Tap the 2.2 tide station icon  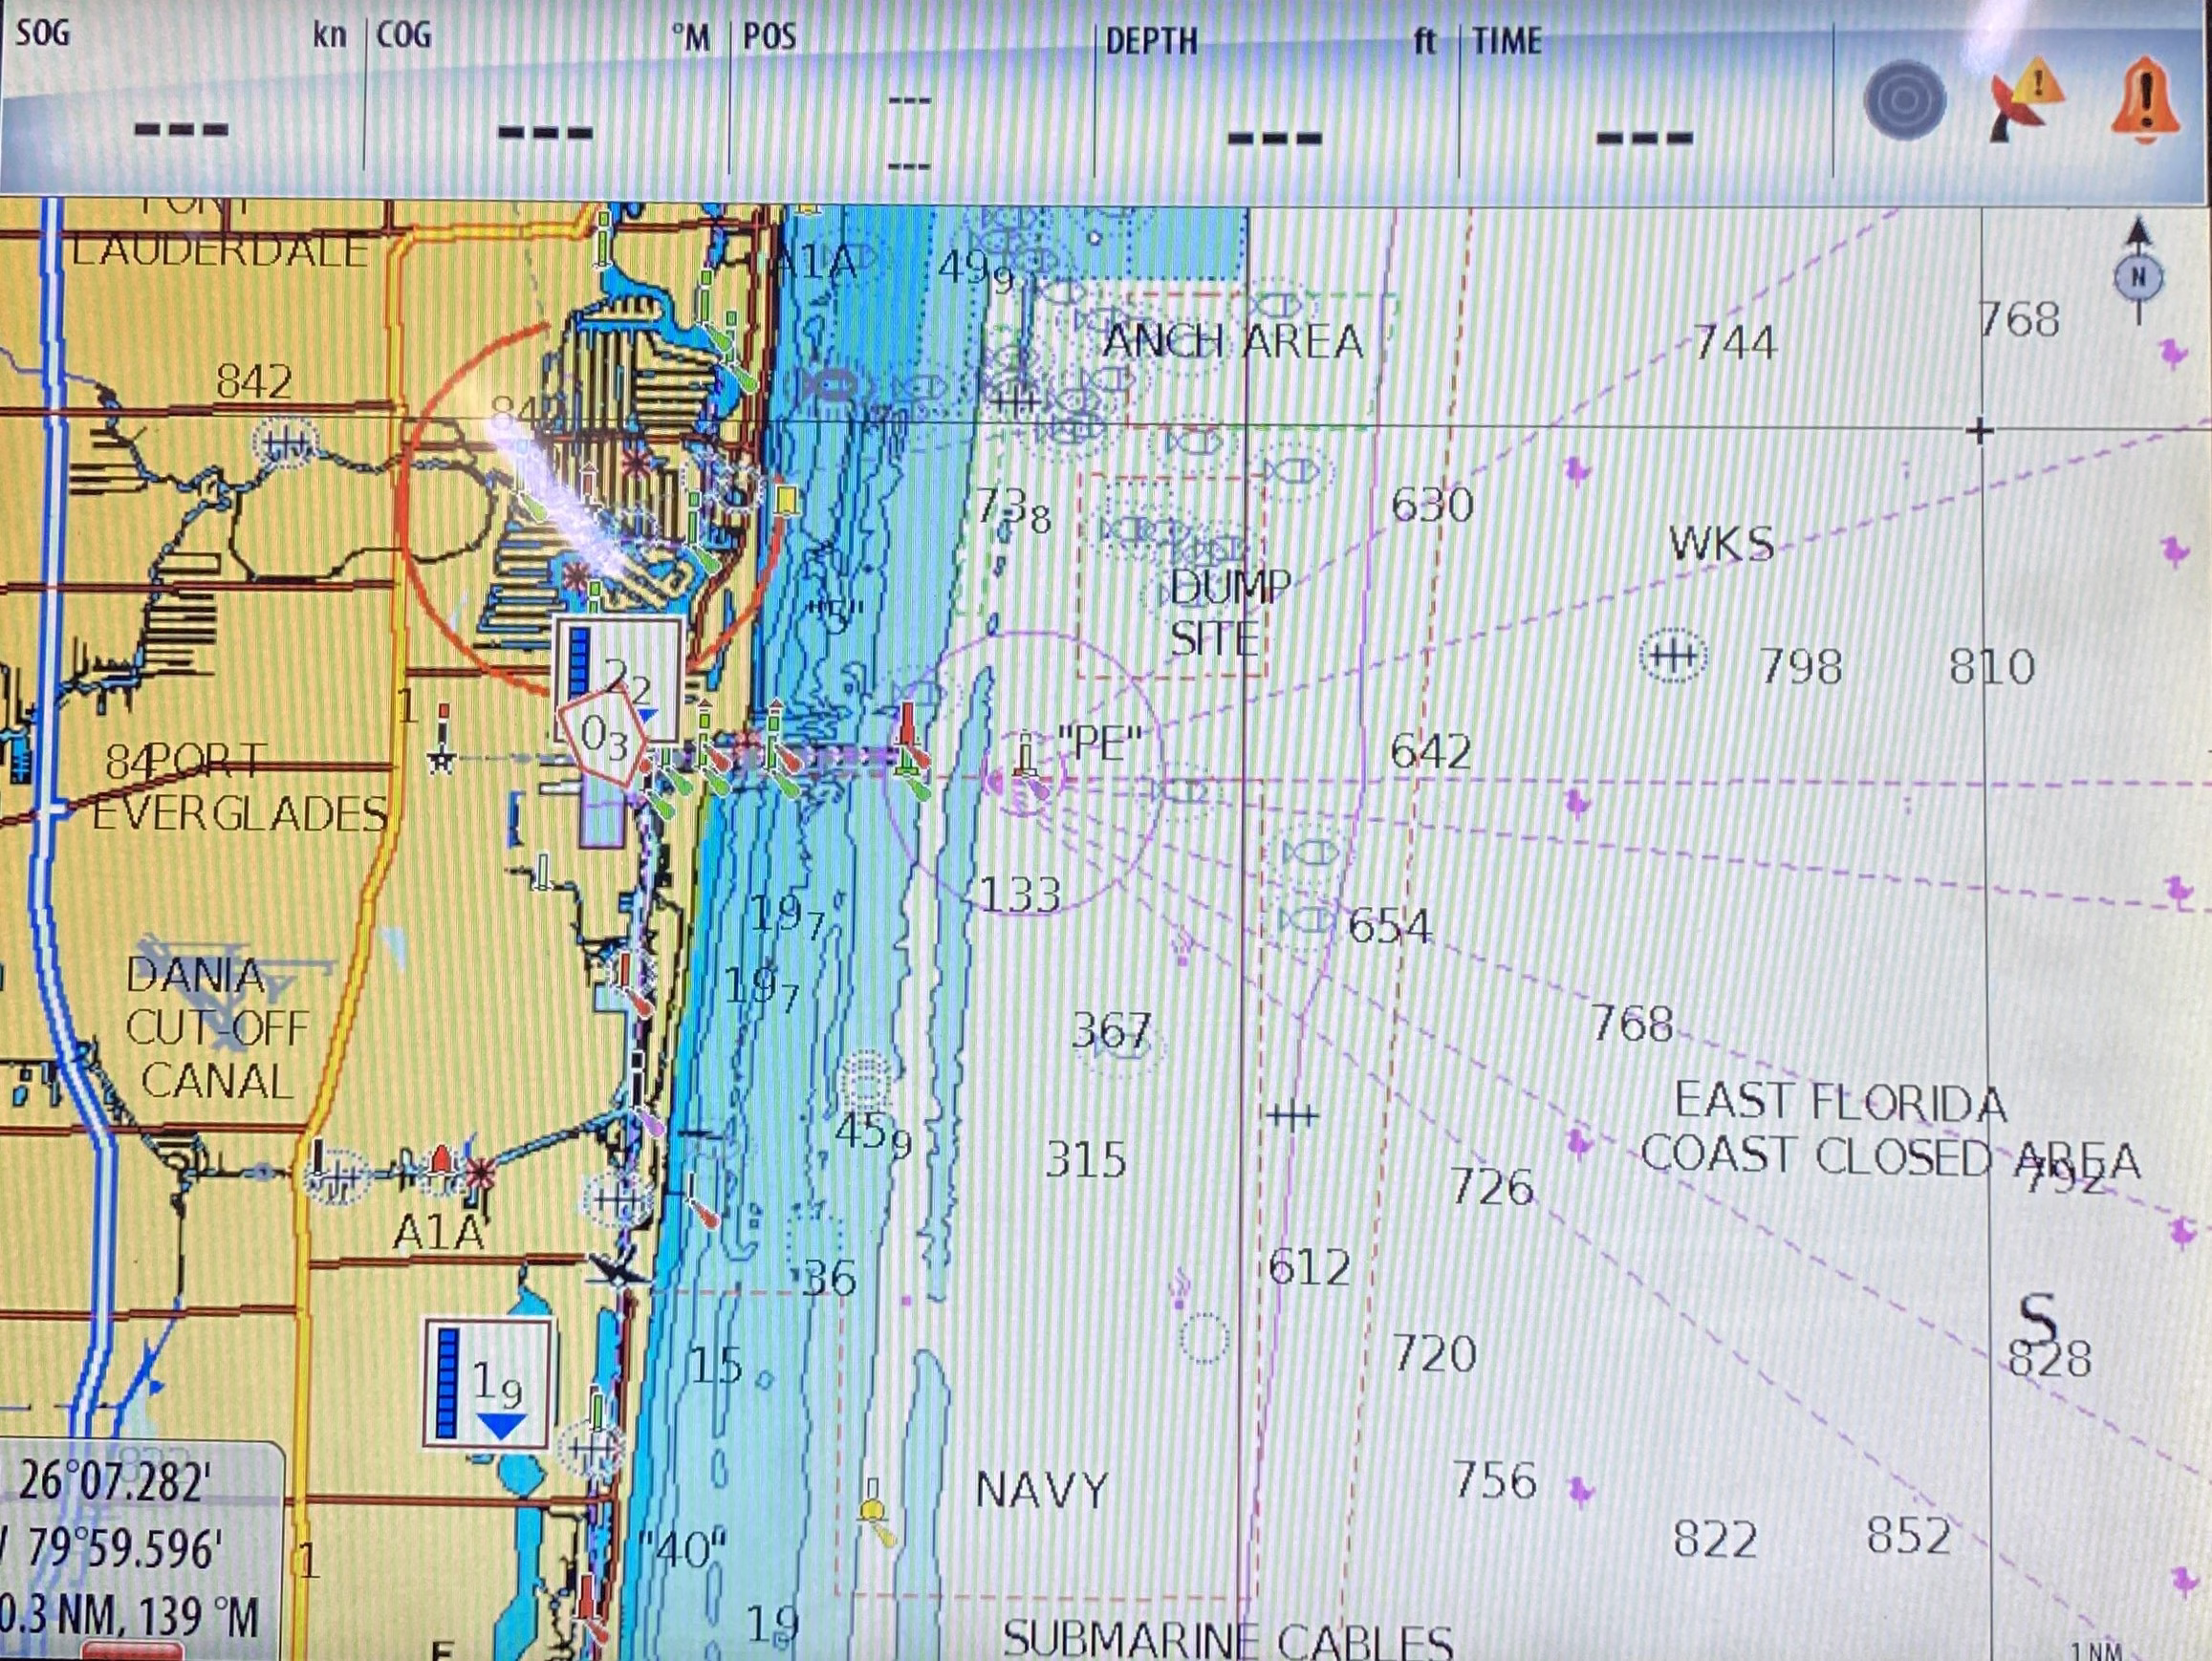619,663
